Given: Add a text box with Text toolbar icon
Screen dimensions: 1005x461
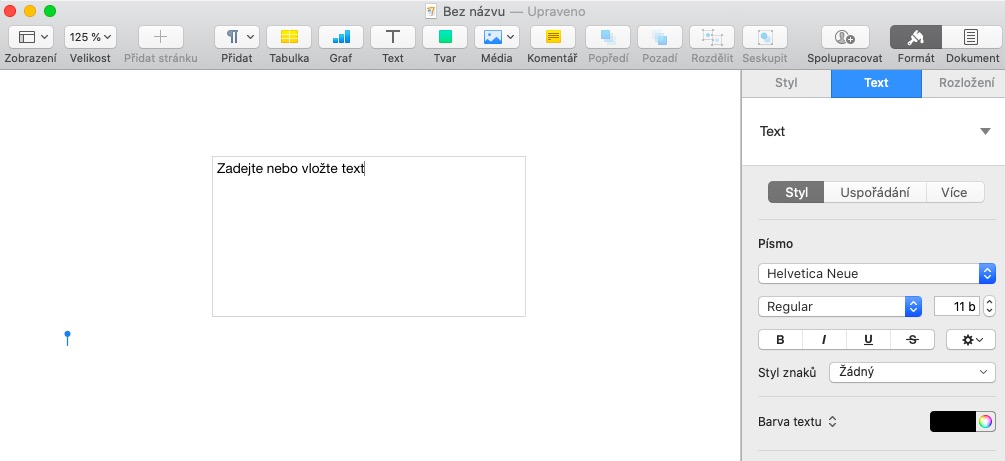Looking at the screenshot, I should point(392,37).
